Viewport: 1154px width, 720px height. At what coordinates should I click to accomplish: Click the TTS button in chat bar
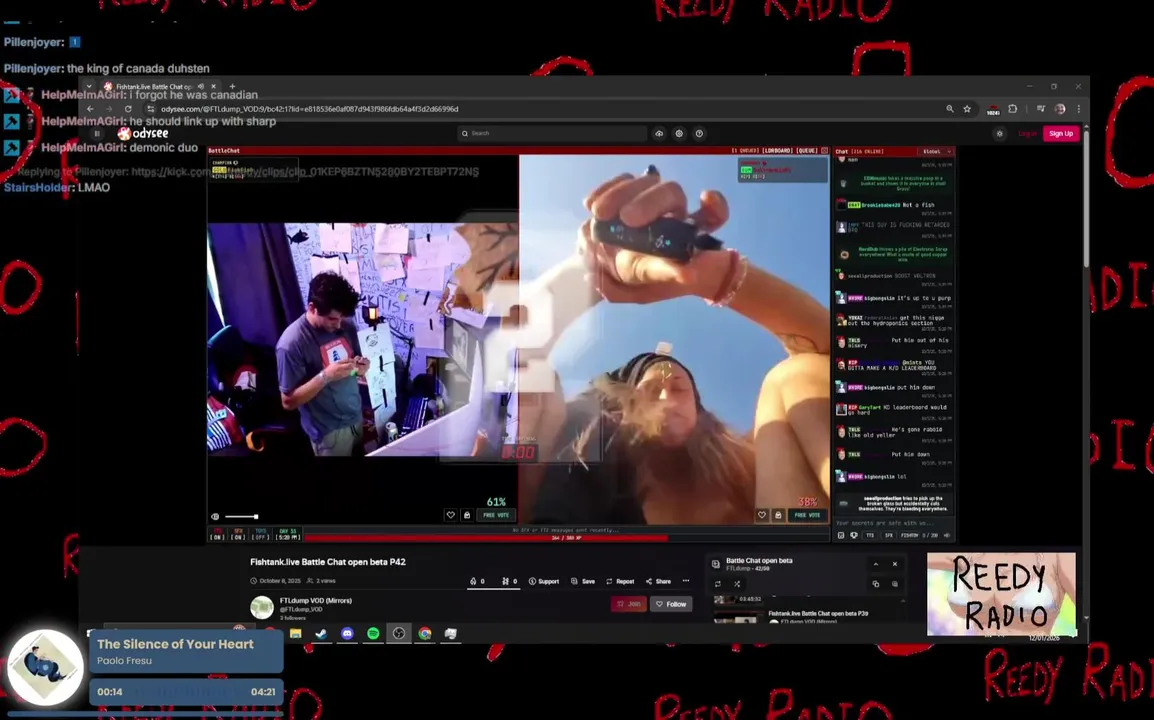(870, 535)
